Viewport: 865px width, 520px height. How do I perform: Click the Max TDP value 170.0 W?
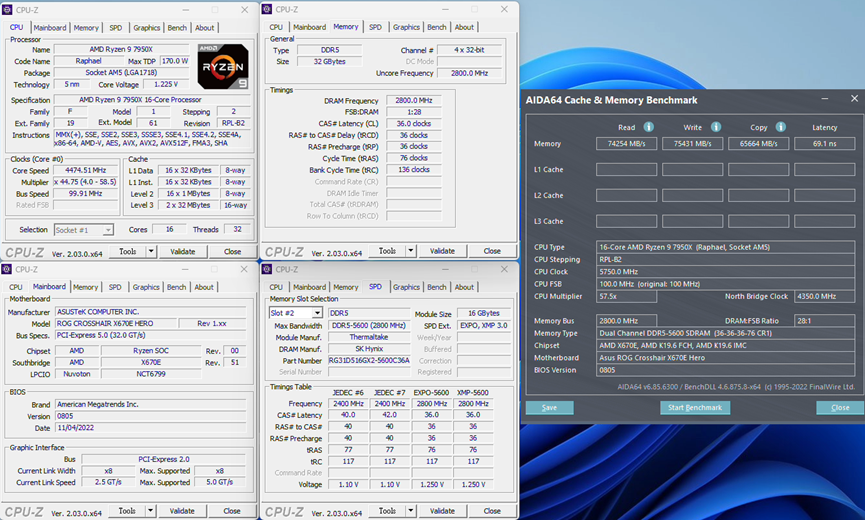pyautogui.click(x=175, y=61)
